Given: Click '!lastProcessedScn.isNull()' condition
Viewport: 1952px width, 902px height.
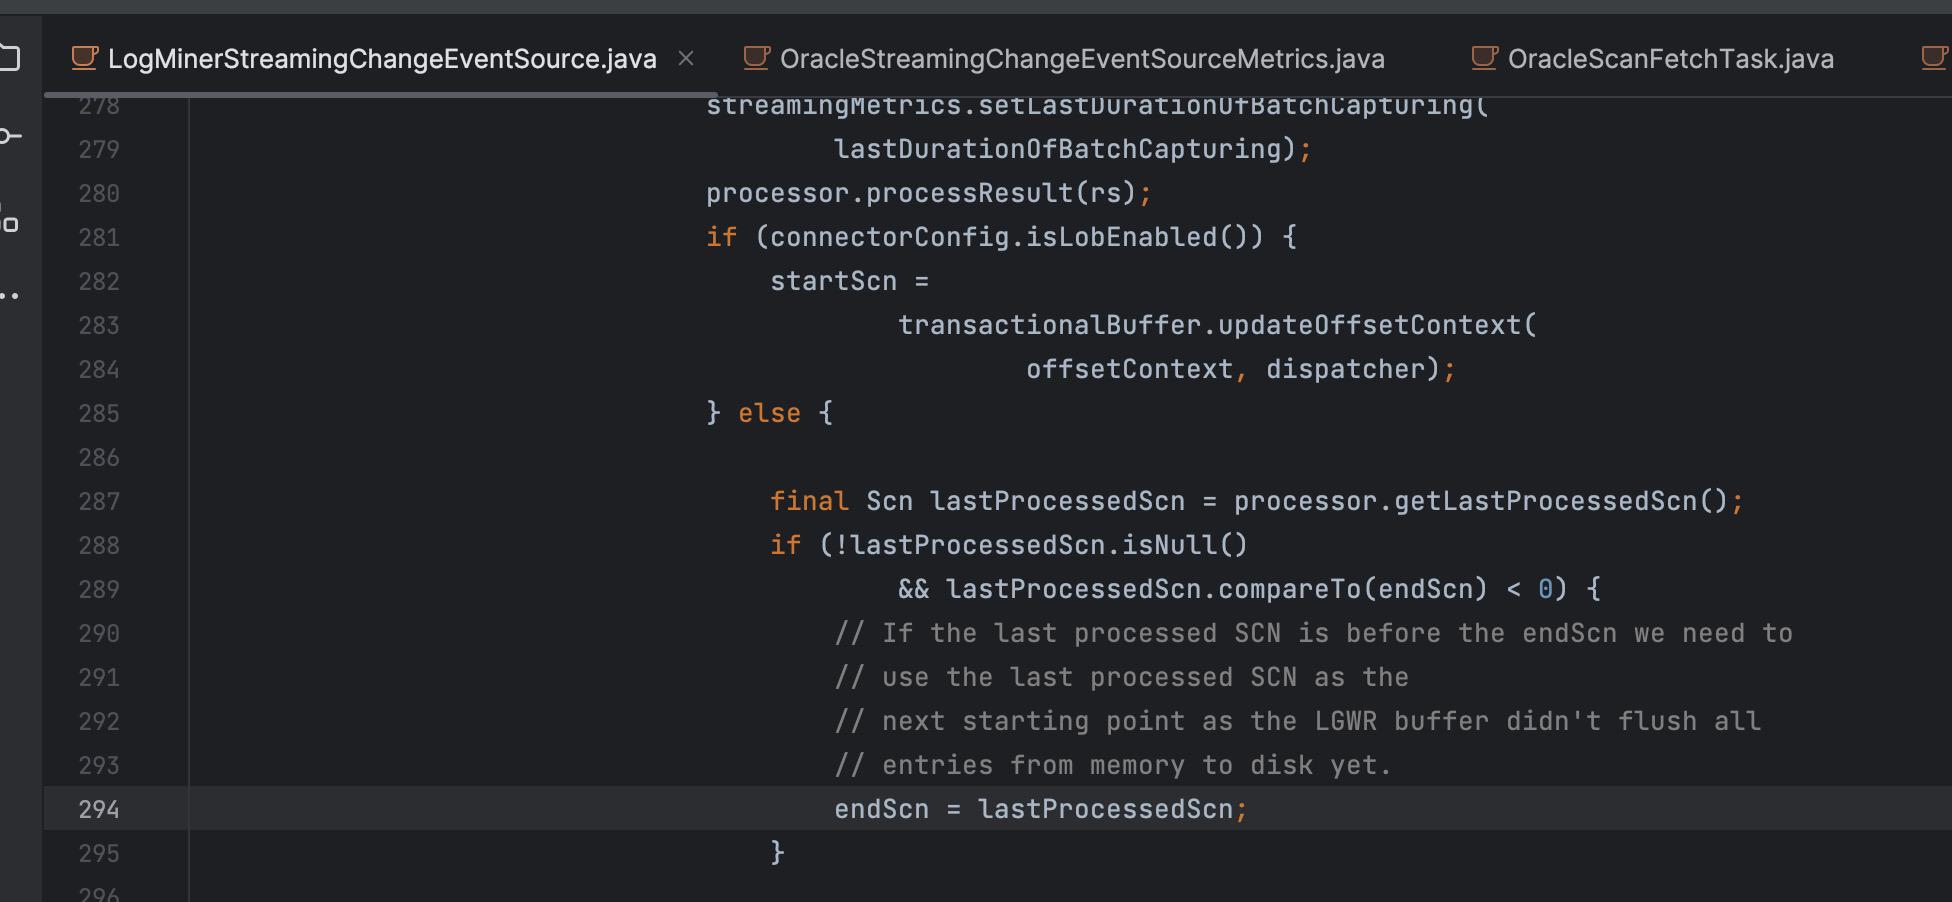Looking at the screenshot, I should point(1042,545).
